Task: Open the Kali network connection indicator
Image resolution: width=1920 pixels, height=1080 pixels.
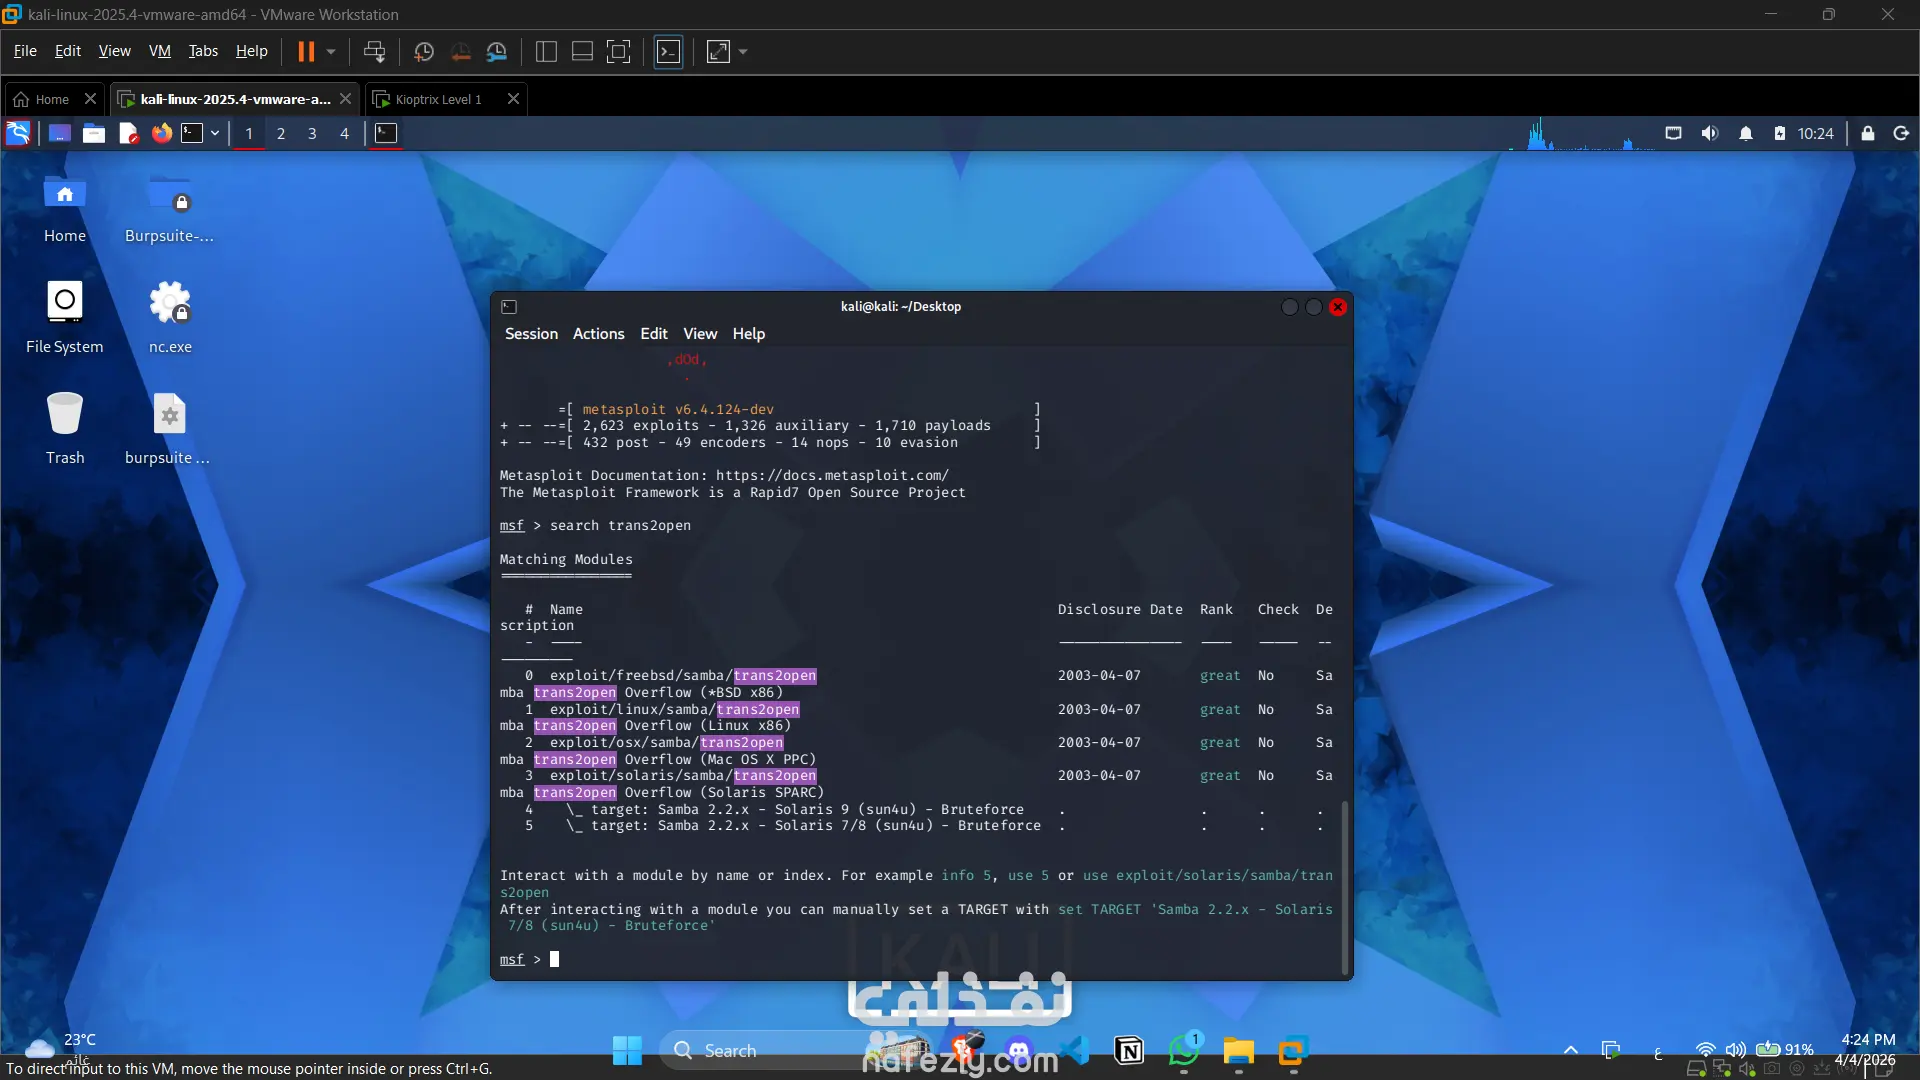Action: [x=1673, y=133]
